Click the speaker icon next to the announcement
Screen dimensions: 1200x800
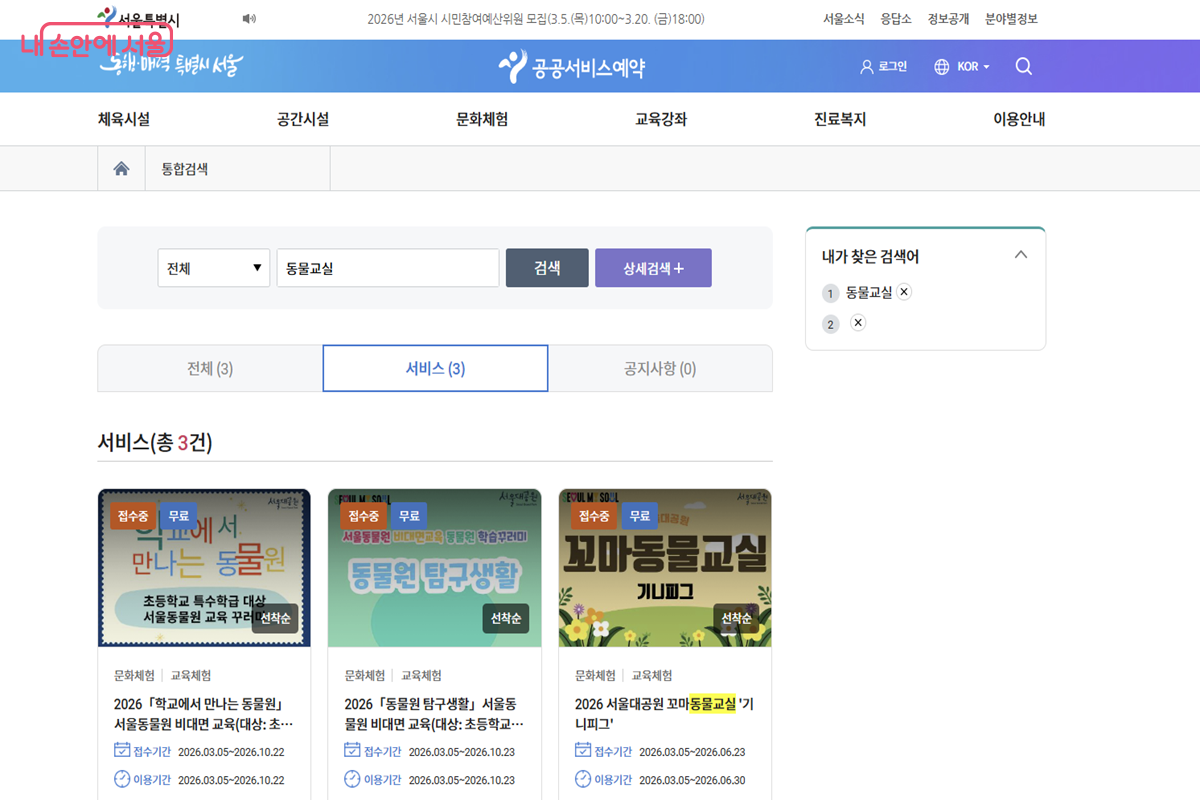249,18
